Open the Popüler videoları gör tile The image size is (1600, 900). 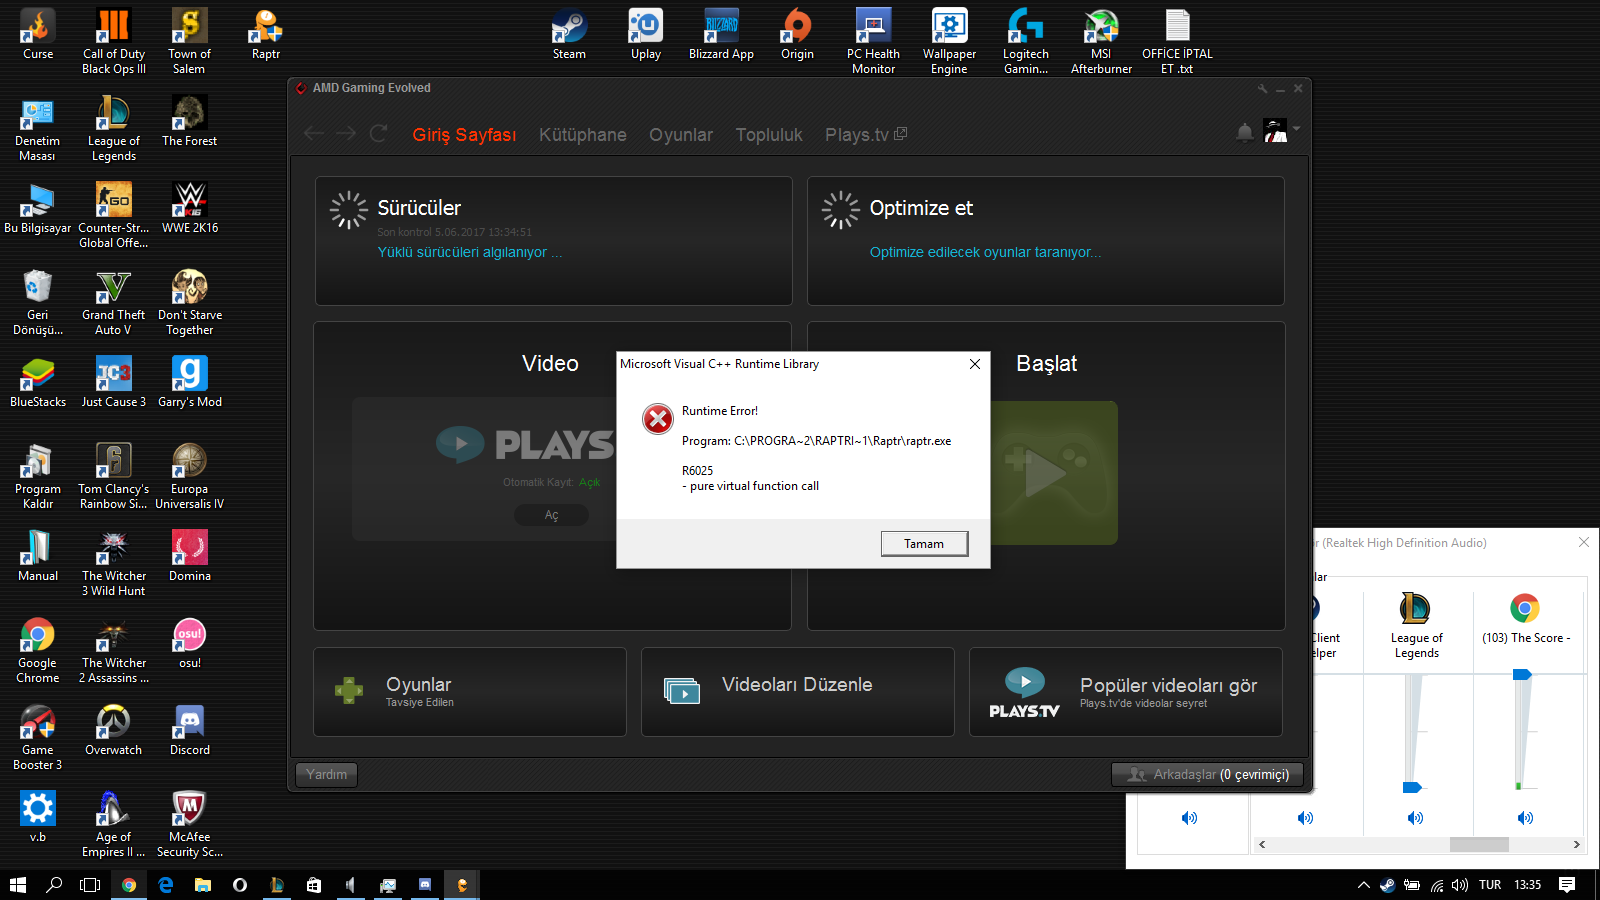coord(1126,692)
